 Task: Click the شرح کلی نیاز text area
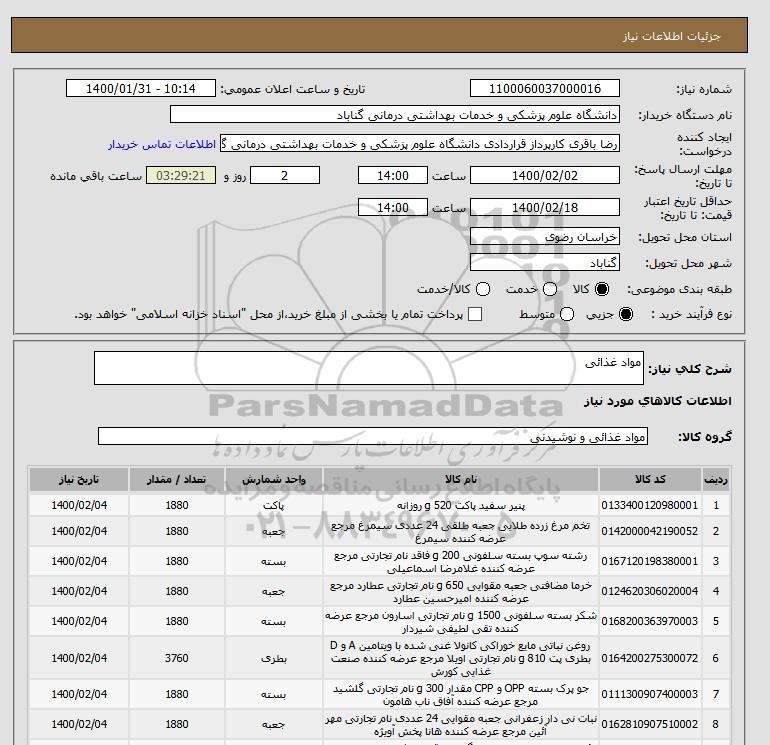coord(369,368)
